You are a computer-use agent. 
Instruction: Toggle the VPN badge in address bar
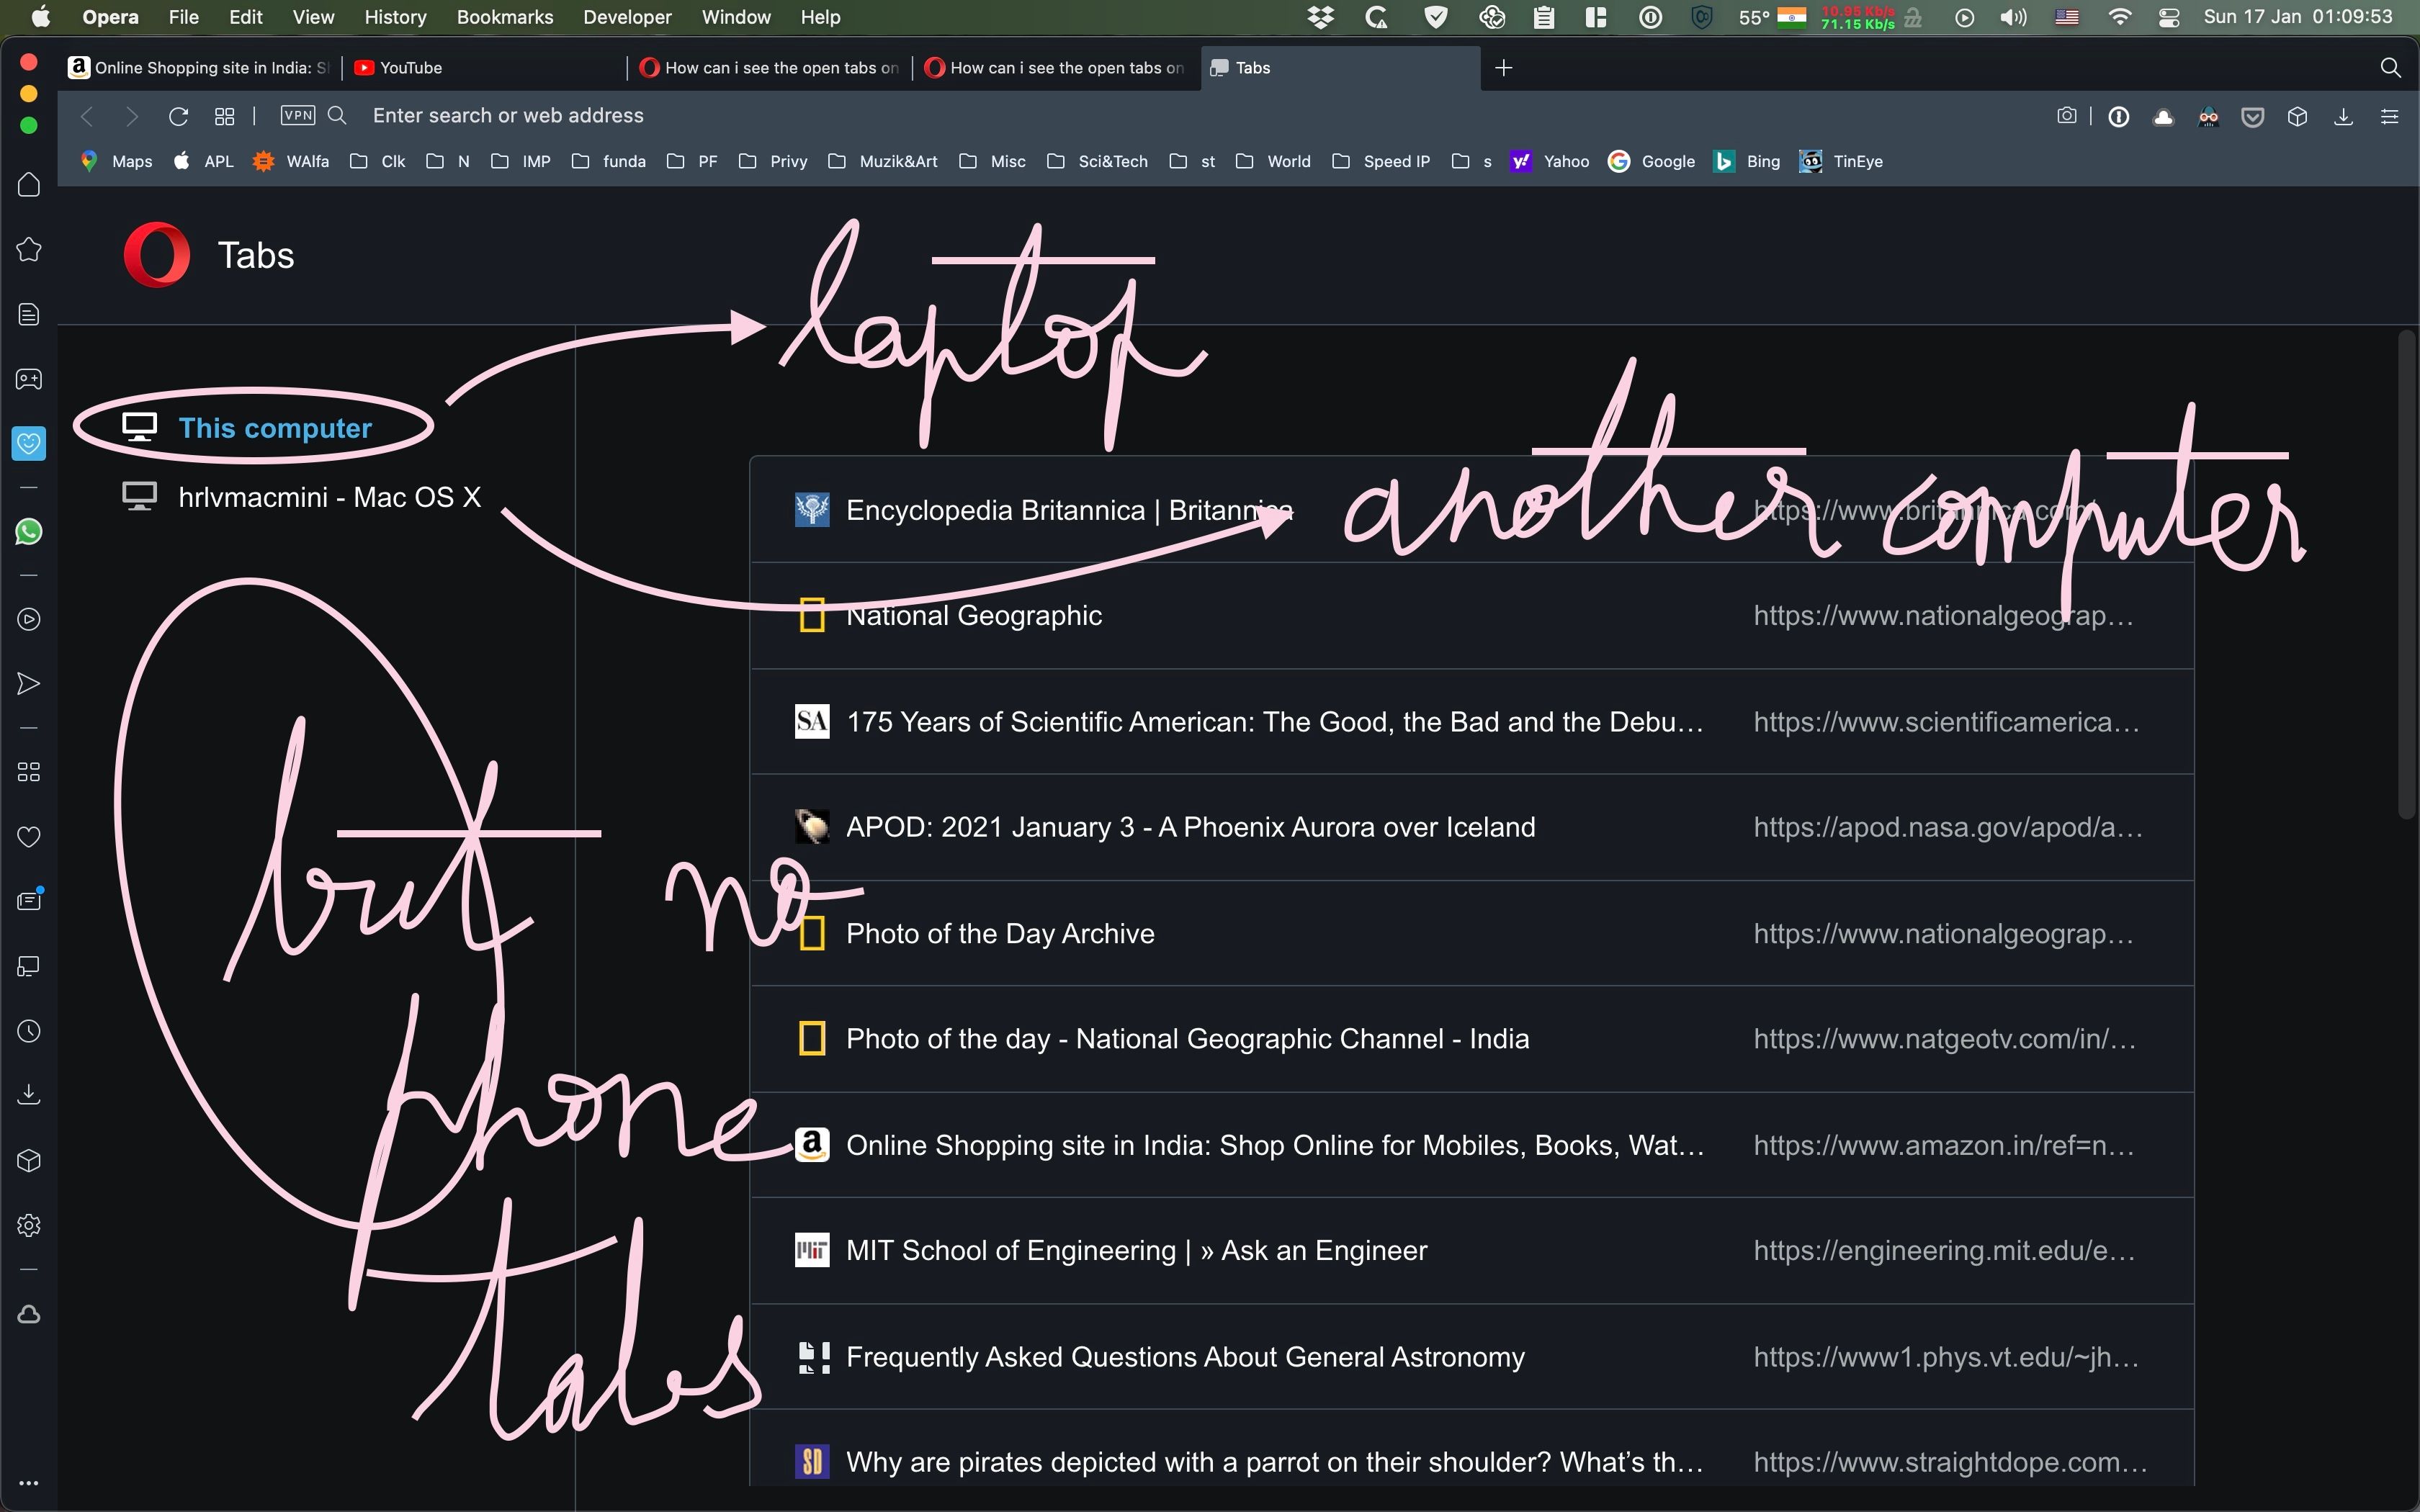[x=298, y=115]
